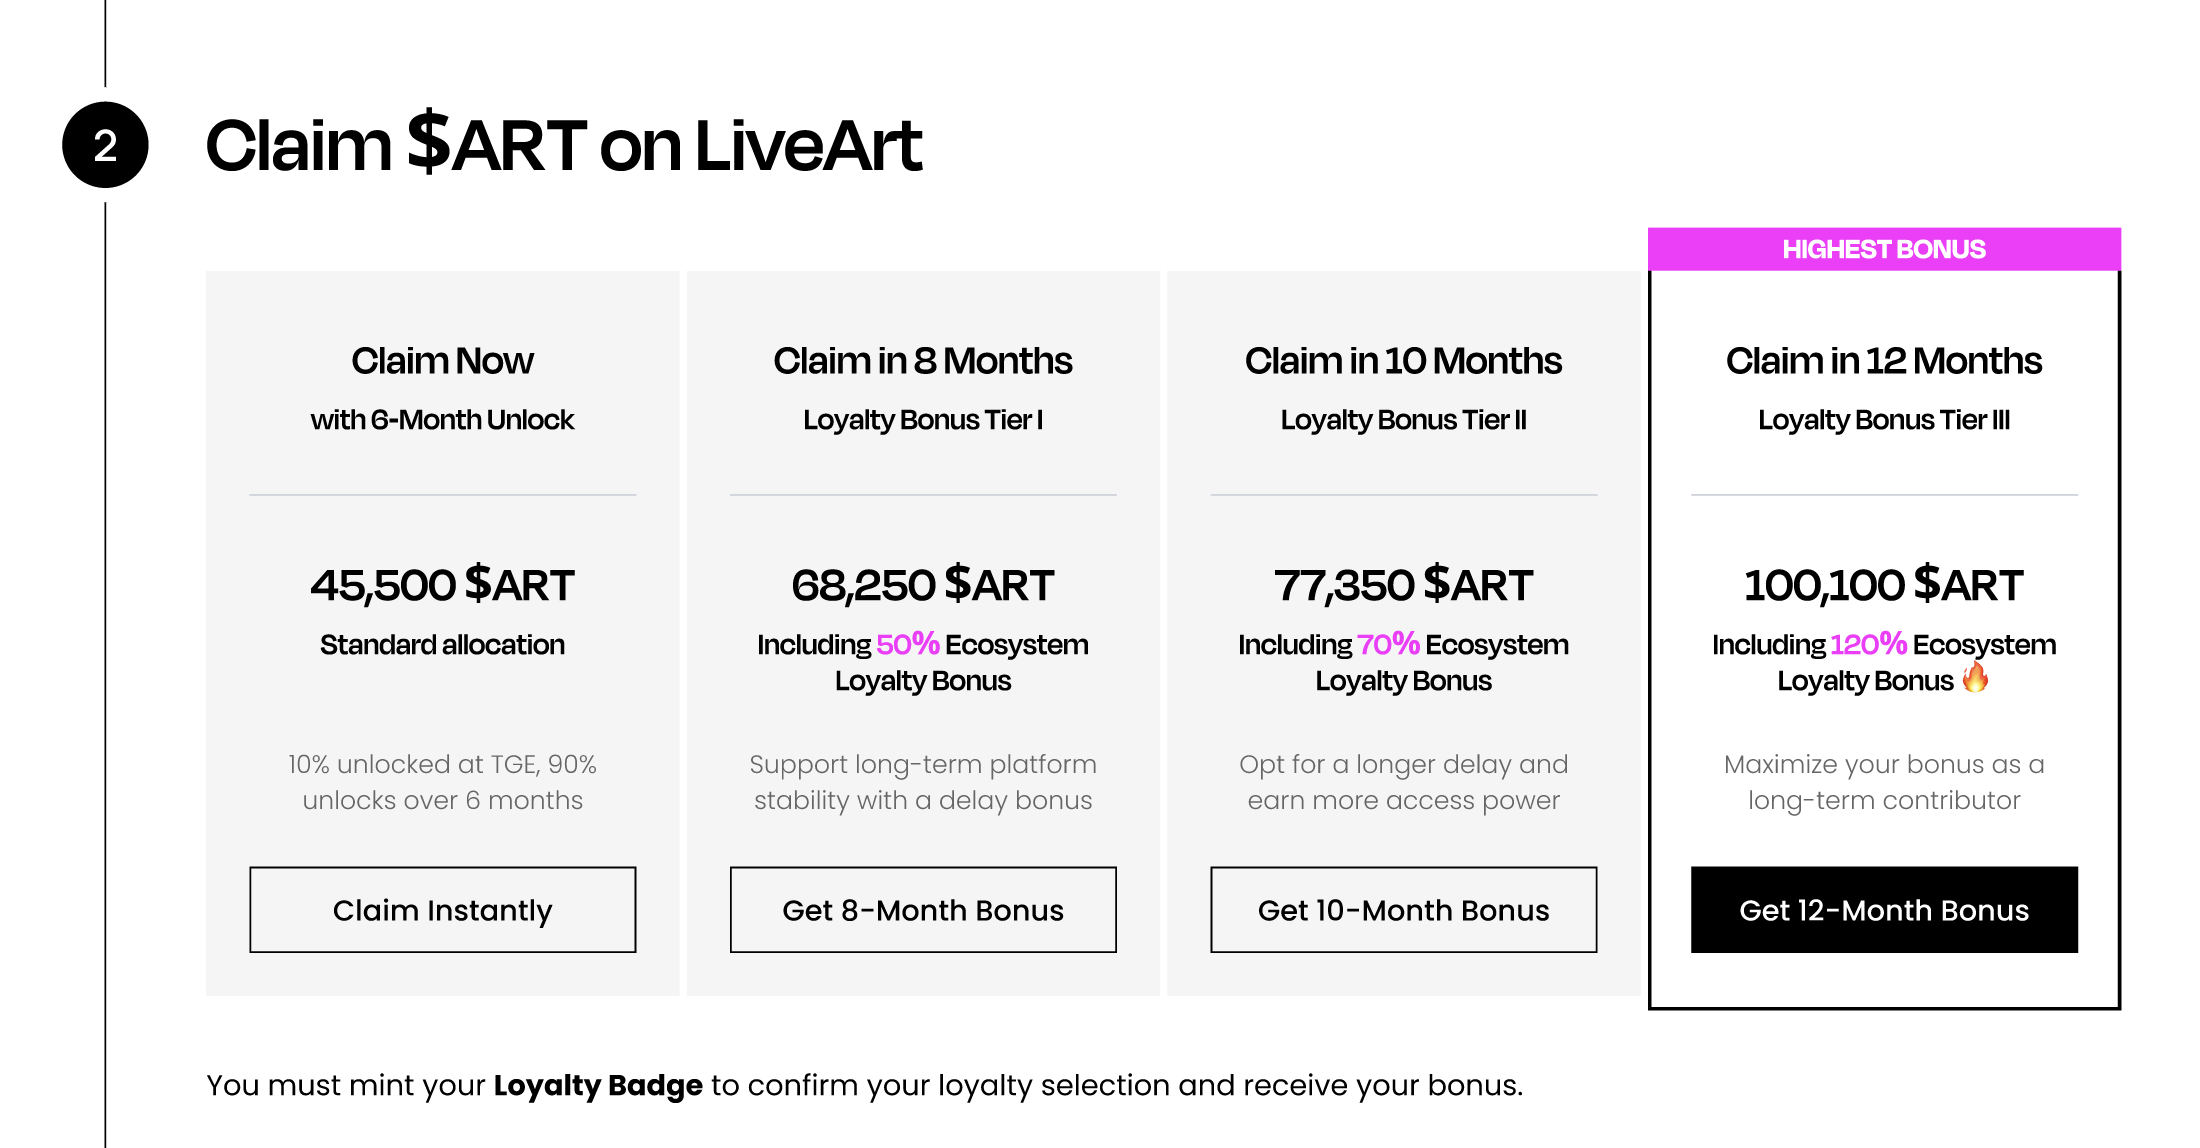The height and width of the screenshot is (1148, 2200).
Task: Click the 68,250 $ART amount
Action: pos(923,585)
